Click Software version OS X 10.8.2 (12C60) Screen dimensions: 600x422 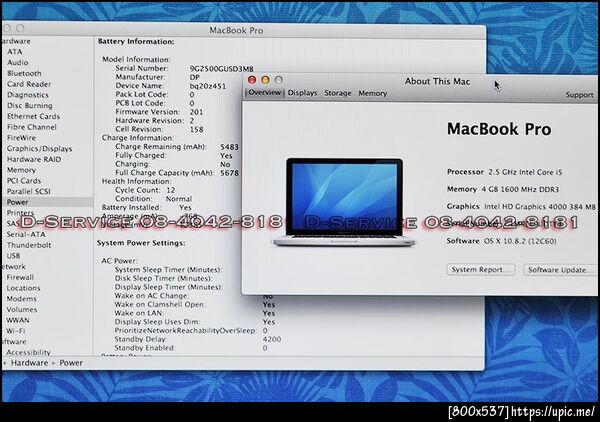520,241
